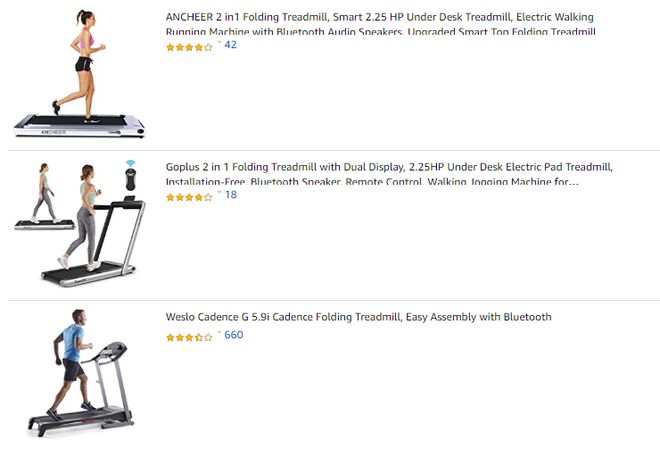Click the Weslo Cadence star rating icons
Image resolution: width=660 pixels, height=449 pixels.
[x=189, y=337]
